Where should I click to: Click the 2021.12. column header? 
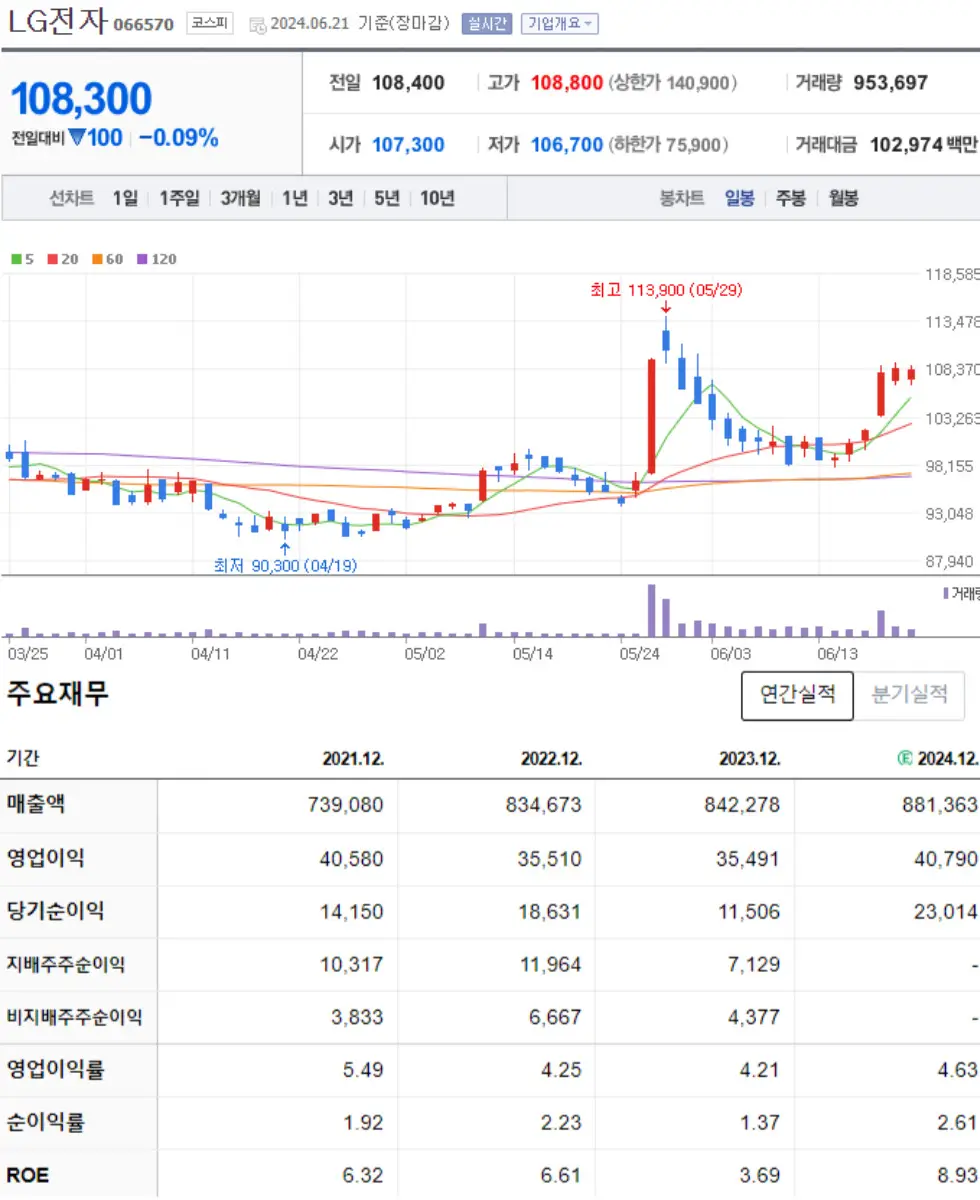[x=353, y=759]
